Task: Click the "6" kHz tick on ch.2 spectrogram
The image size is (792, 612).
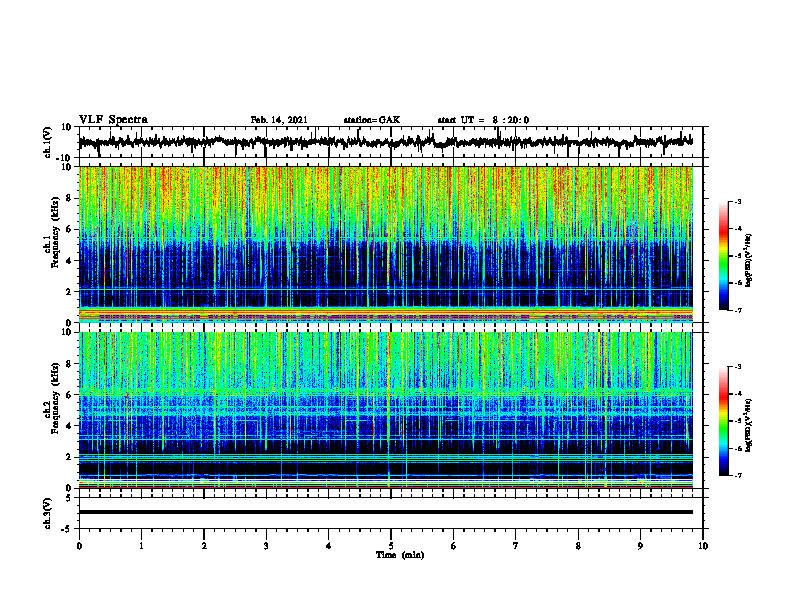Action: (70, 395)
